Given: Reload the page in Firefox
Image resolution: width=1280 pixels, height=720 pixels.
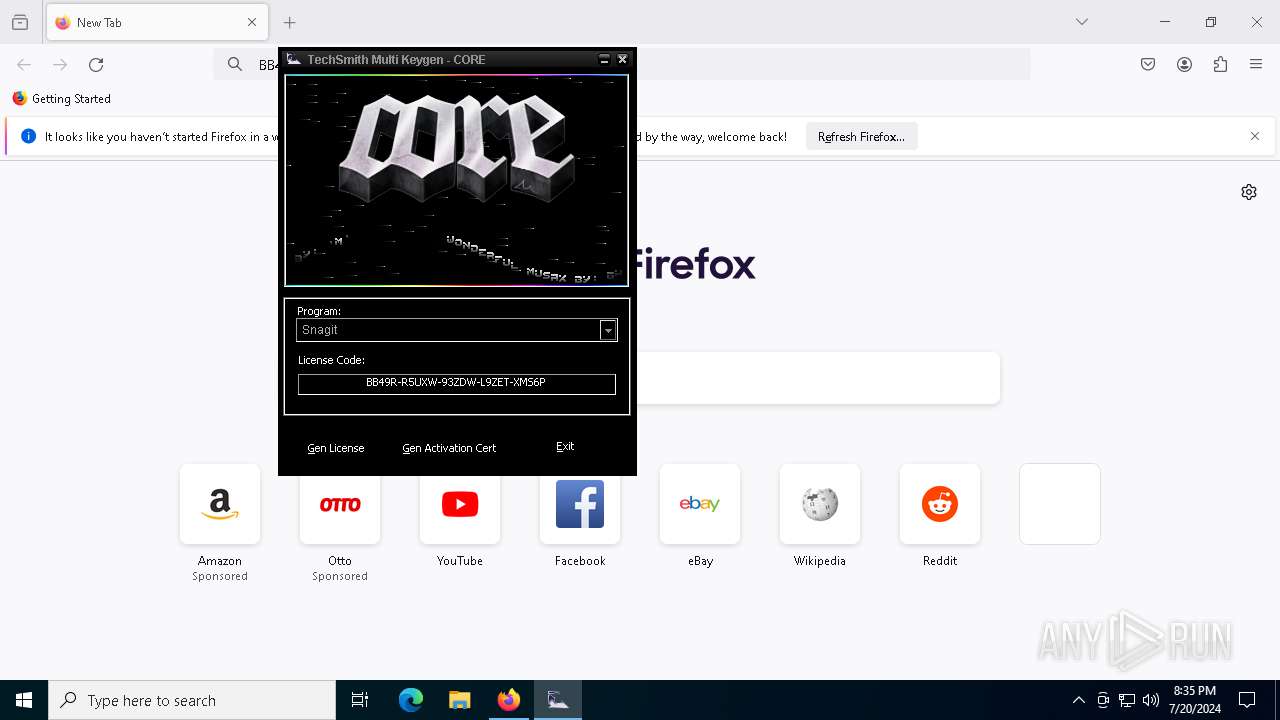Looking at the screenshot, I should click(x=96, y=65).
